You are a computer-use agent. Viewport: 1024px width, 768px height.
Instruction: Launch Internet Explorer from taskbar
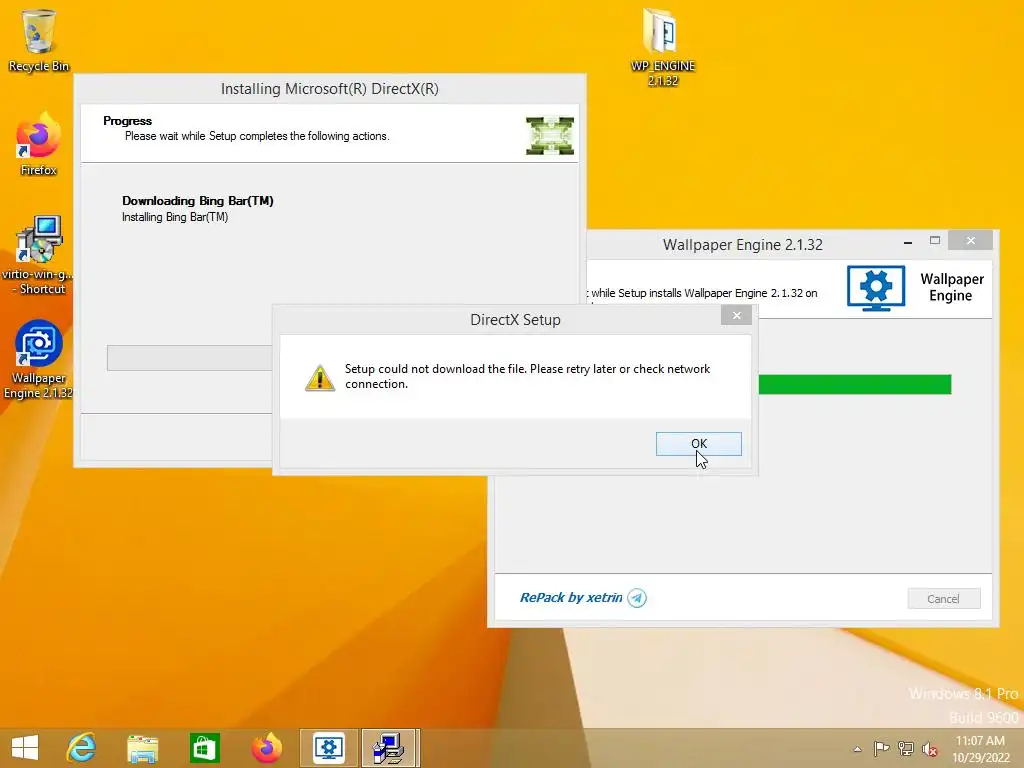(x=82, y=748)
